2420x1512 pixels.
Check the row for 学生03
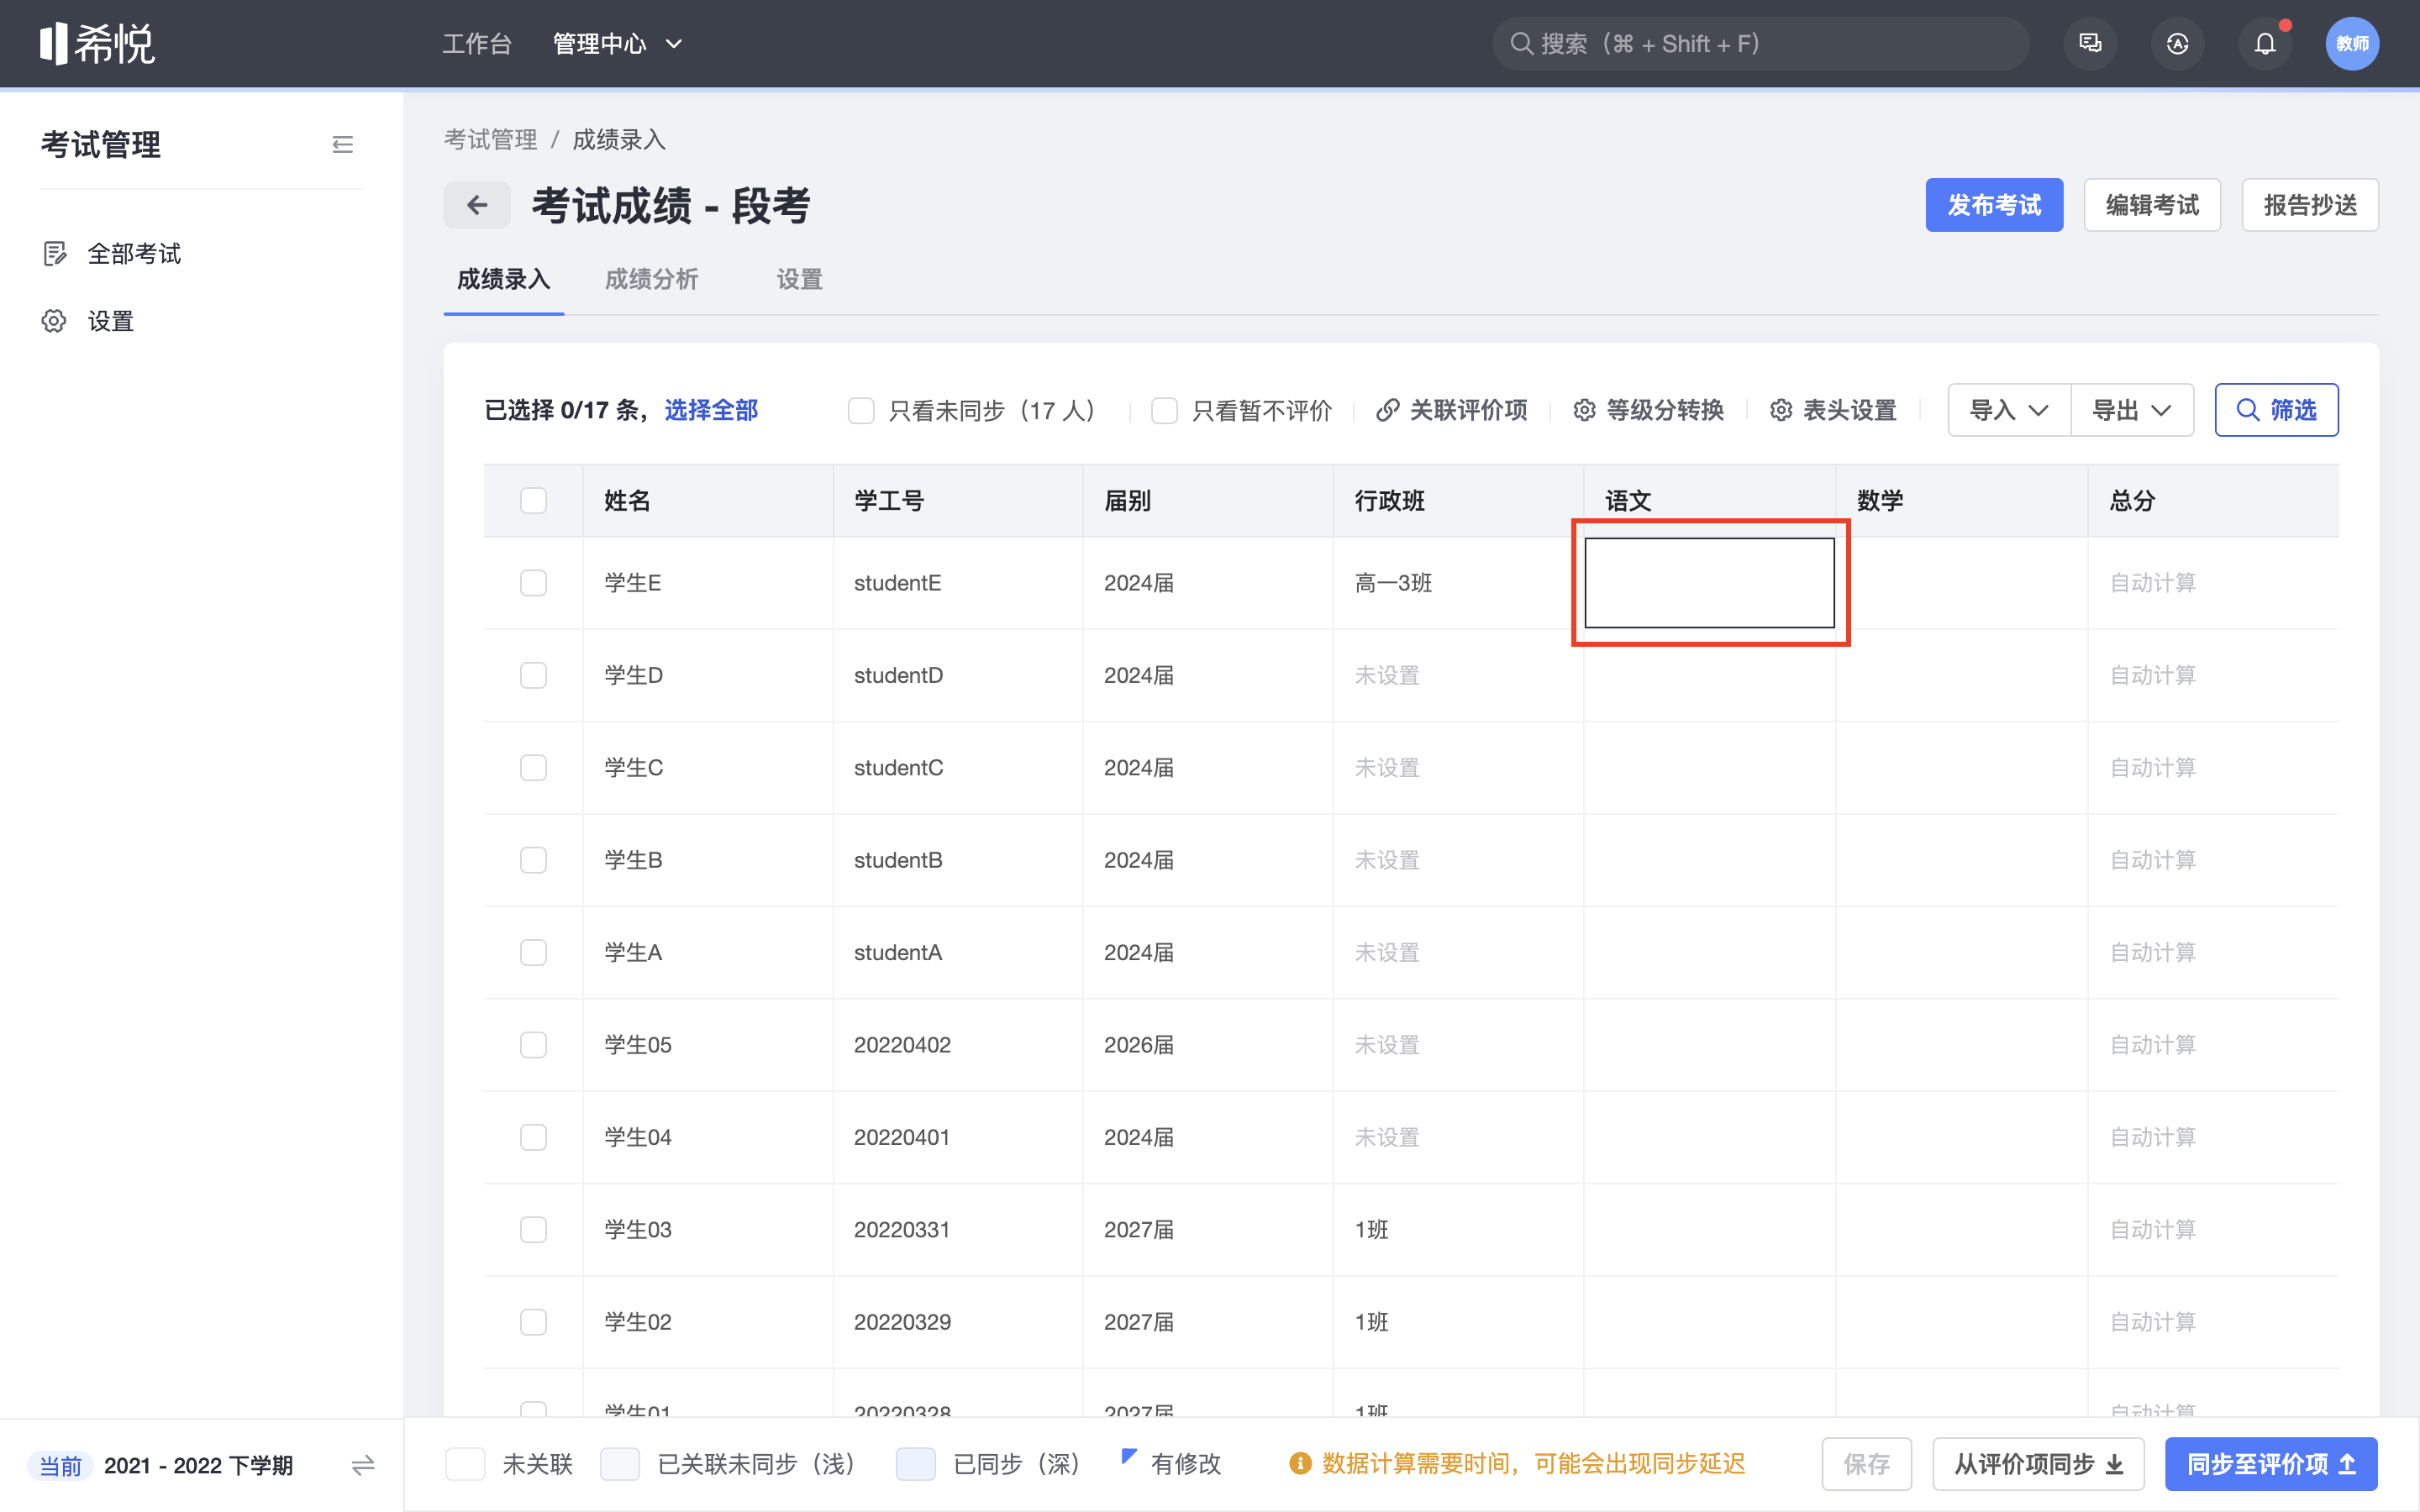click(534, 1229)
